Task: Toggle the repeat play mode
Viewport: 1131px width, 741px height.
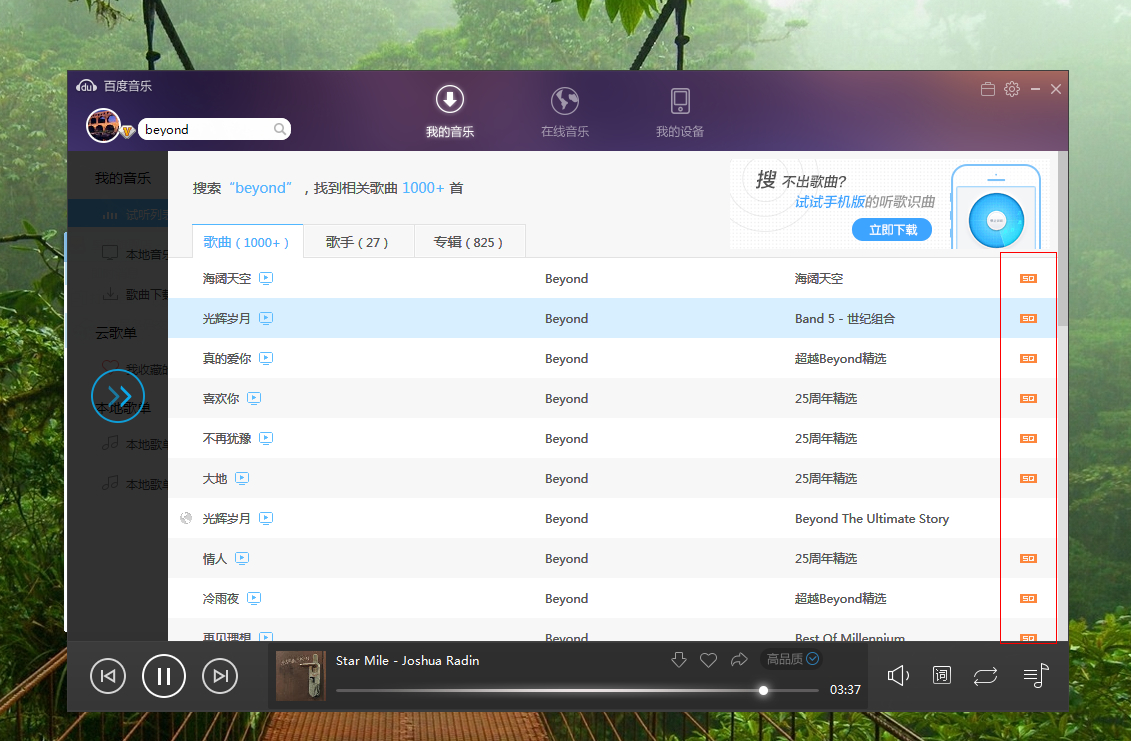Action: (985, 676)
